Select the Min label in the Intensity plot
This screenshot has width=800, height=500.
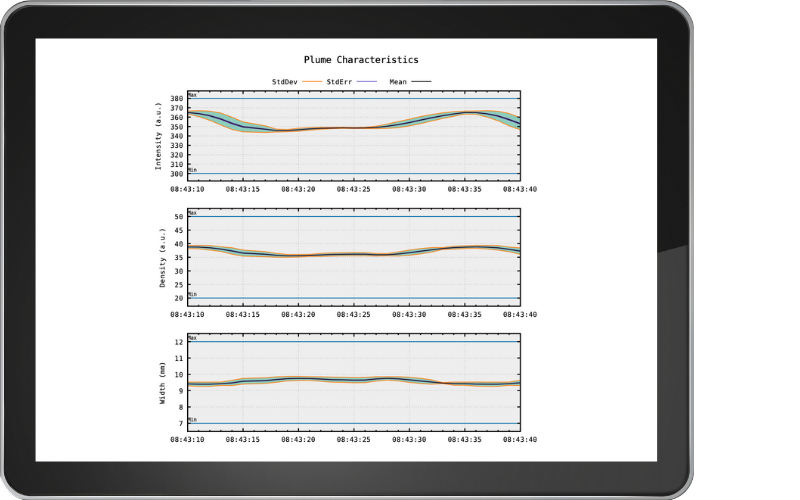pos(193,170)
